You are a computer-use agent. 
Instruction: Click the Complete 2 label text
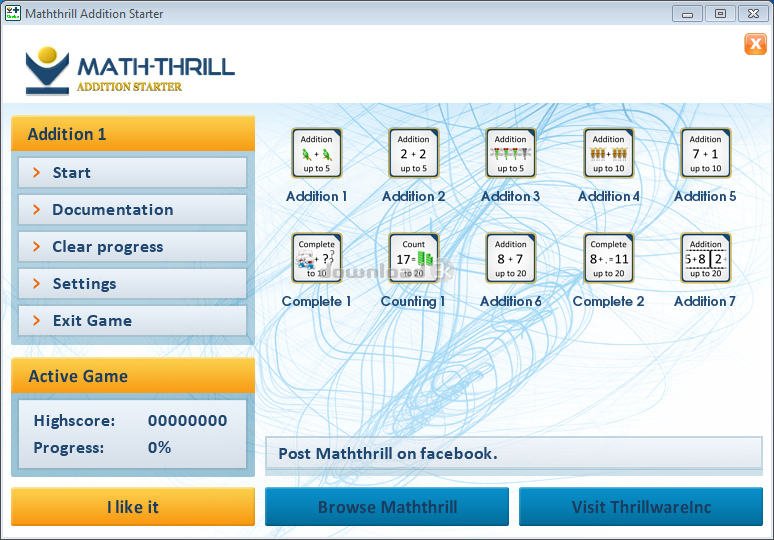tap(609, 302)
